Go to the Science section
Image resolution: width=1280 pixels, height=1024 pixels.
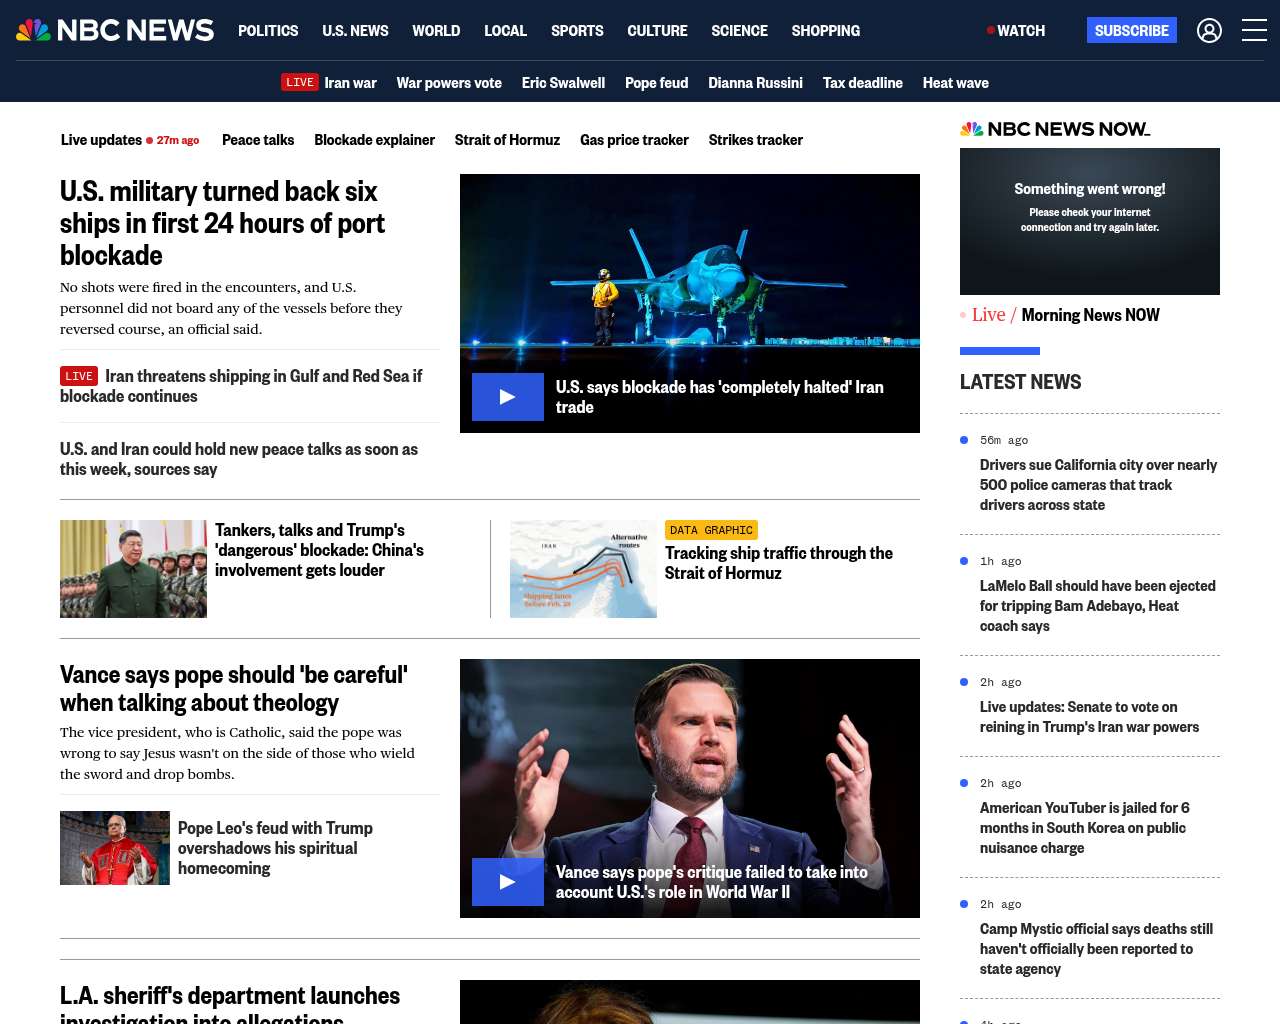(739, 31)
